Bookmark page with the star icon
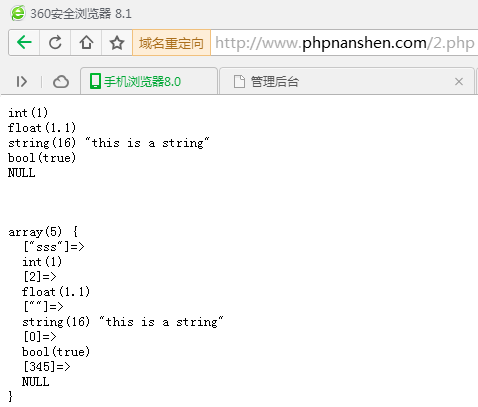The width and height of the screenshot is (478, 407). point(117,43)
